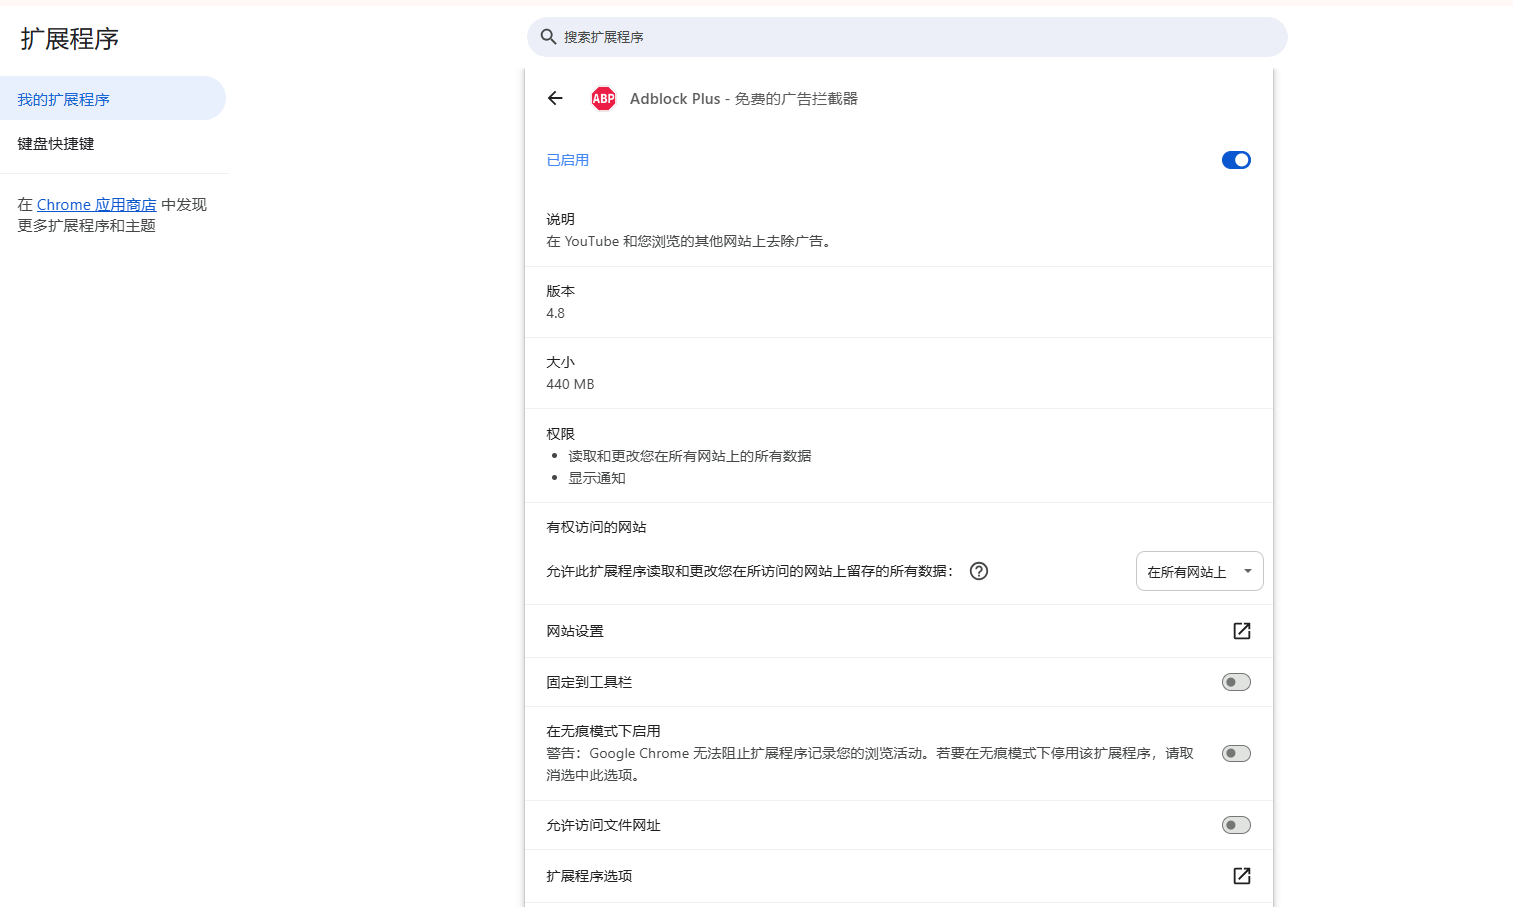The height and width of the screenshot is (907, 1513).
Task: Click the magnifier icon in search bar
Action: coord(548,37)
